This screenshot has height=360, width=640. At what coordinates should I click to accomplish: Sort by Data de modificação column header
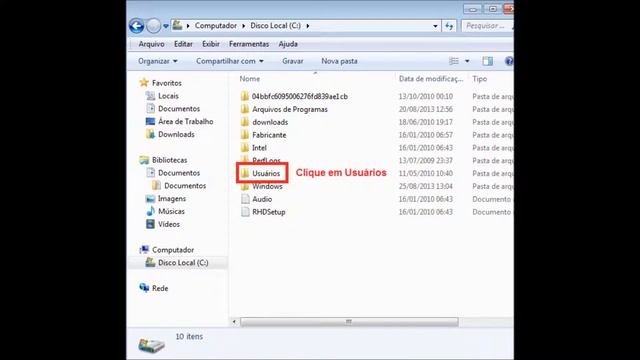pyautogui.click(x=431, y=79)
